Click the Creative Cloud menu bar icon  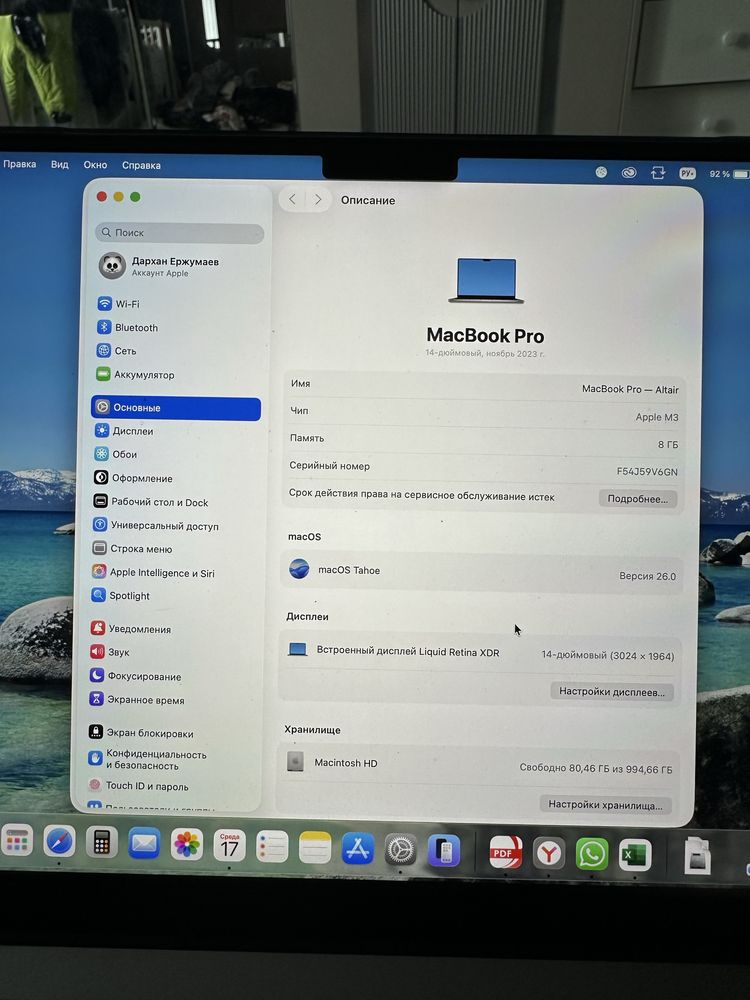point(629,172)
